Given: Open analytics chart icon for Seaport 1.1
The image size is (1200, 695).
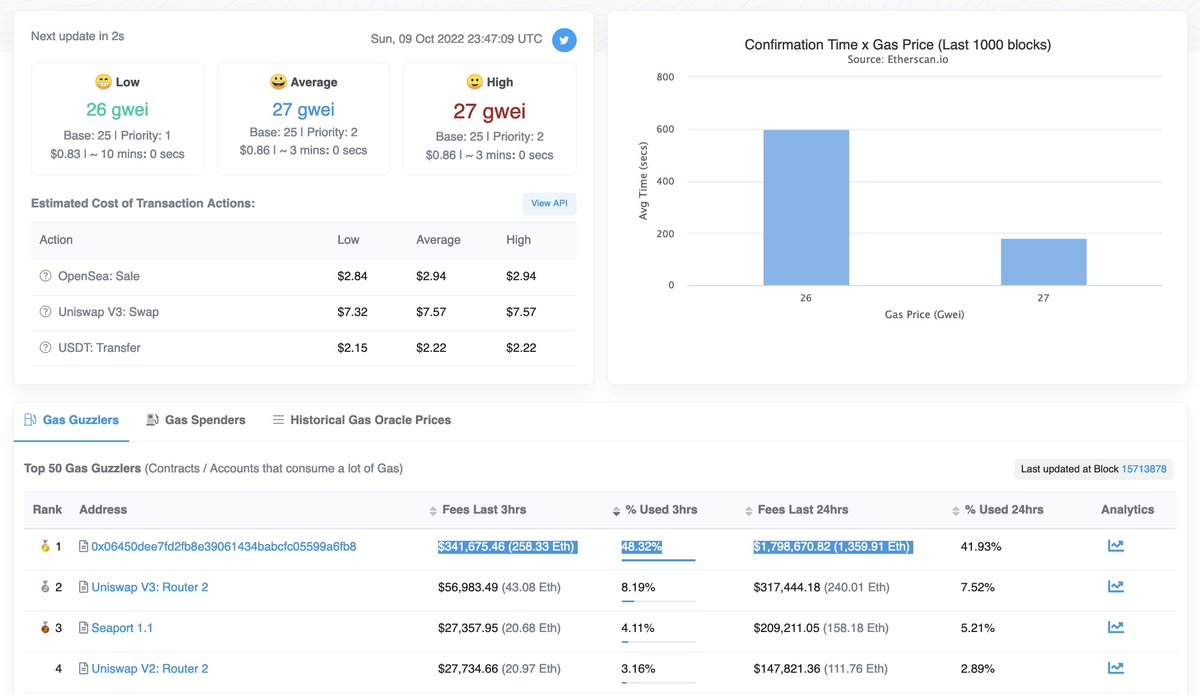Looking at the screenshot, I should (1116, 628).
